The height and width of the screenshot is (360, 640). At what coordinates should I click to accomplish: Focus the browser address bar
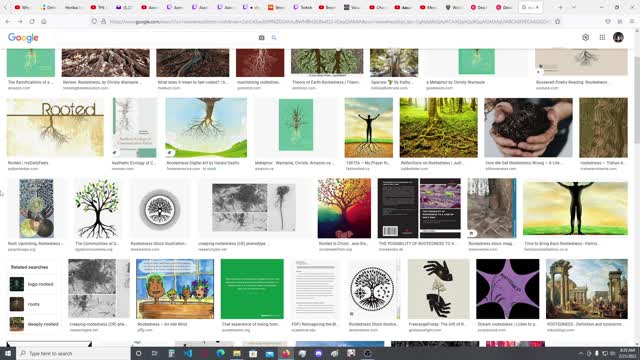click(x=327, y=21)
